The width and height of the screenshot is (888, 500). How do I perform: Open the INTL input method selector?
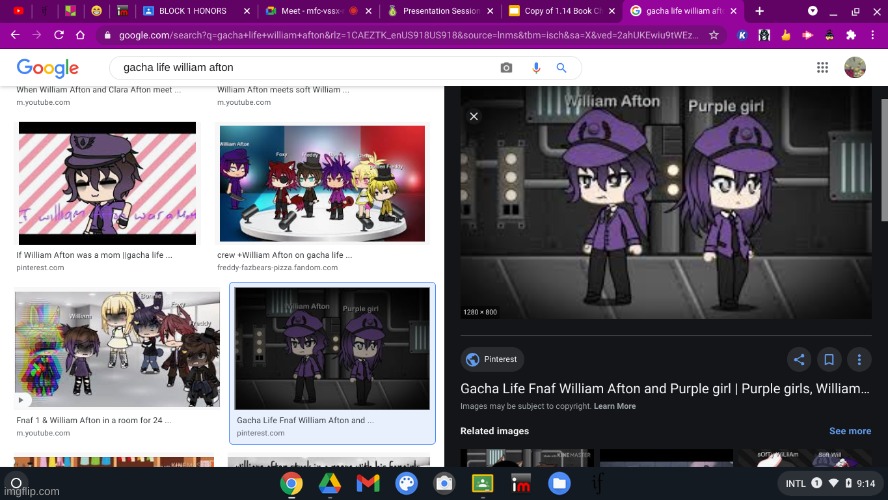click(x=795, y=484)
